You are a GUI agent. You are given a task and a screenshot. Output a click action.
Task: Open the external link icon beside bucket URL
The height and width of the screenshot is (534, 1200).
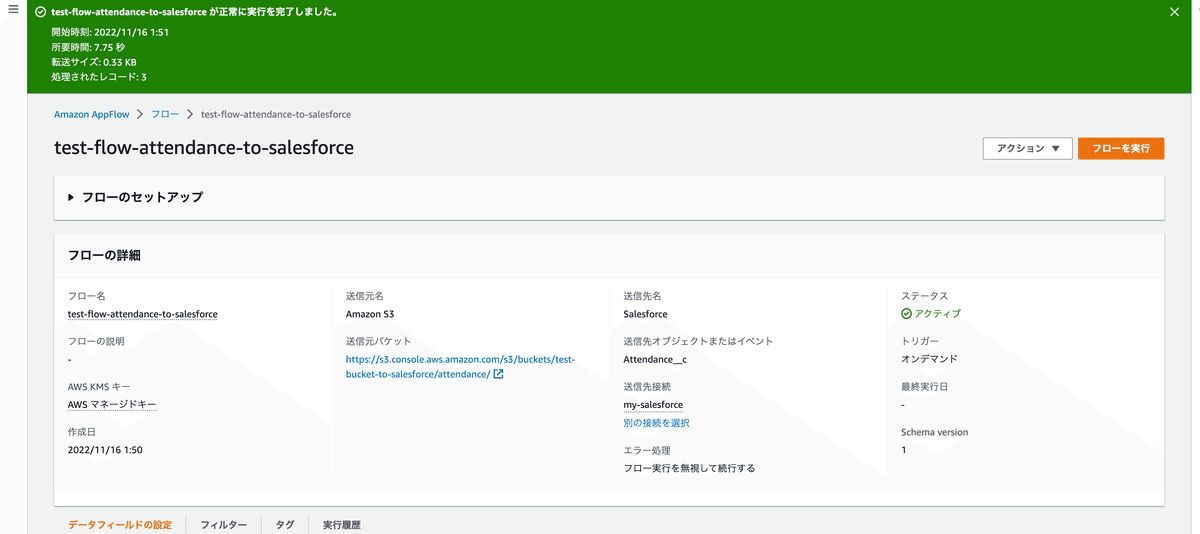pos(499,374)
